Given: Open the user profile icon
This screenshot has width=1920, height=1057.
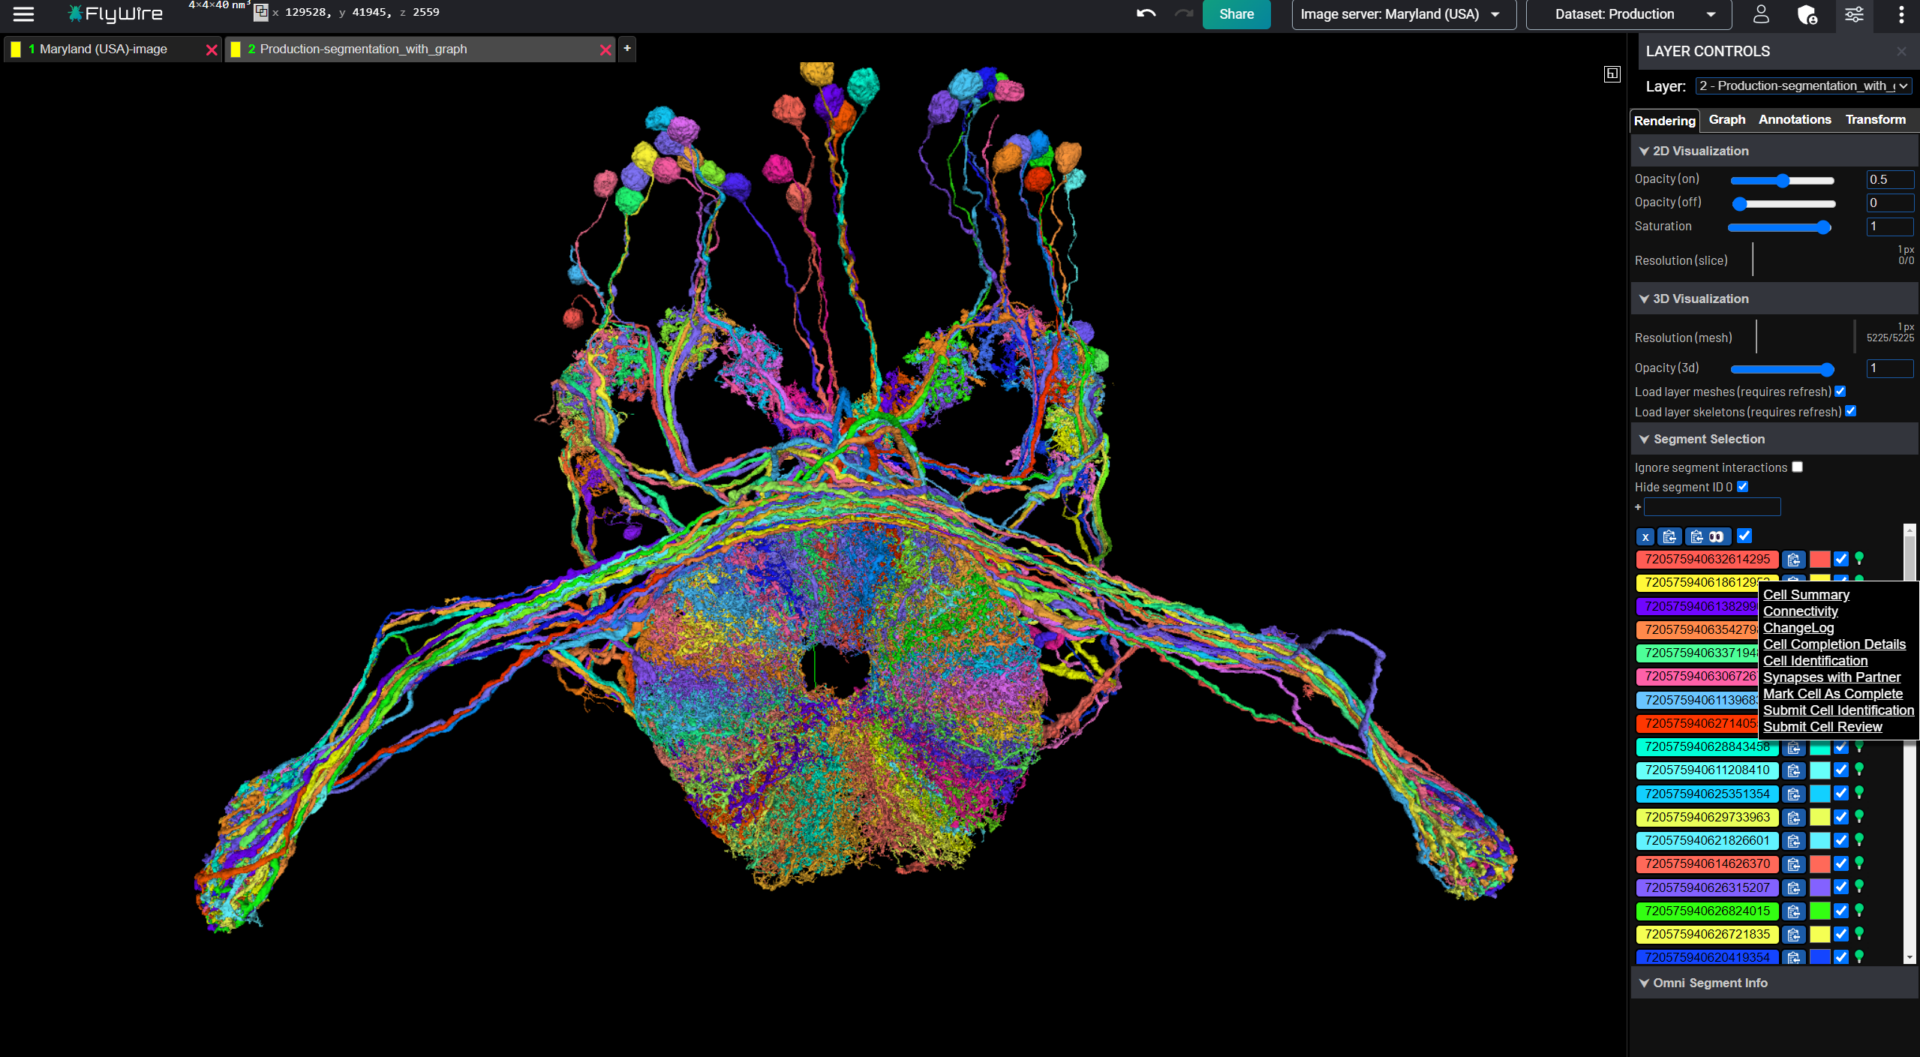Looking at the screenshot, I should pos(1761,14).
